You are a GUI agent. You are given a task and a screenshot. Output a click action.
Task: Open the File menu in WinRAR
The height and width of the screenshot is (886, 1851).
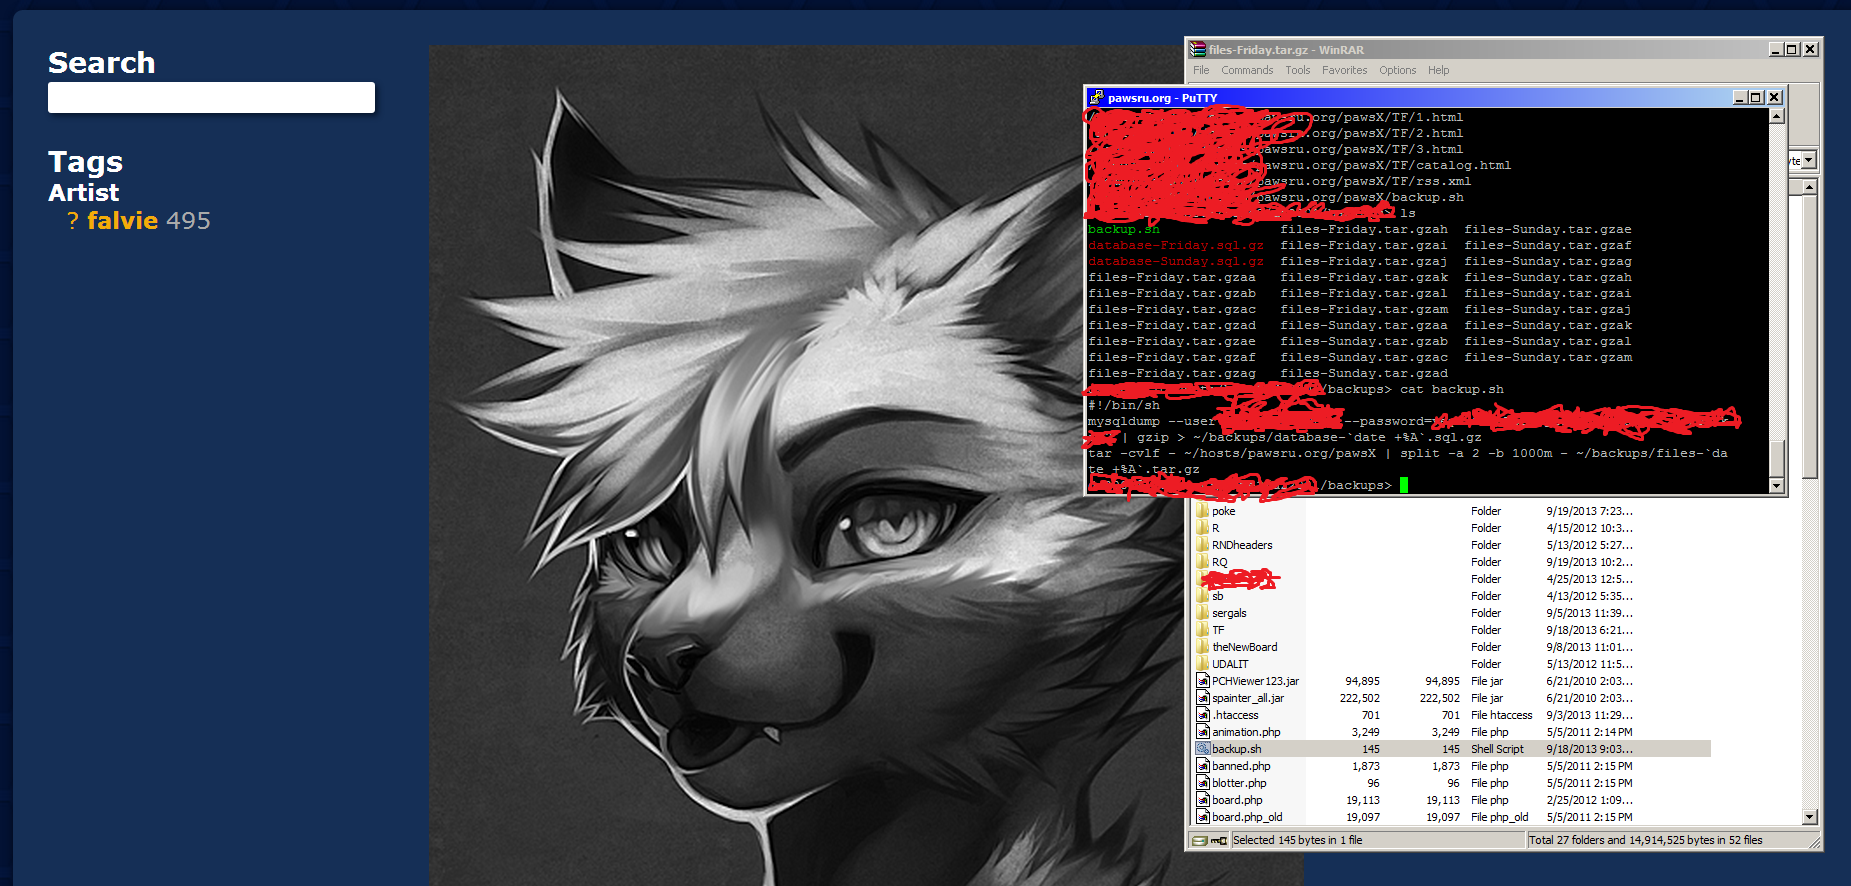(x=1201, y=70)
